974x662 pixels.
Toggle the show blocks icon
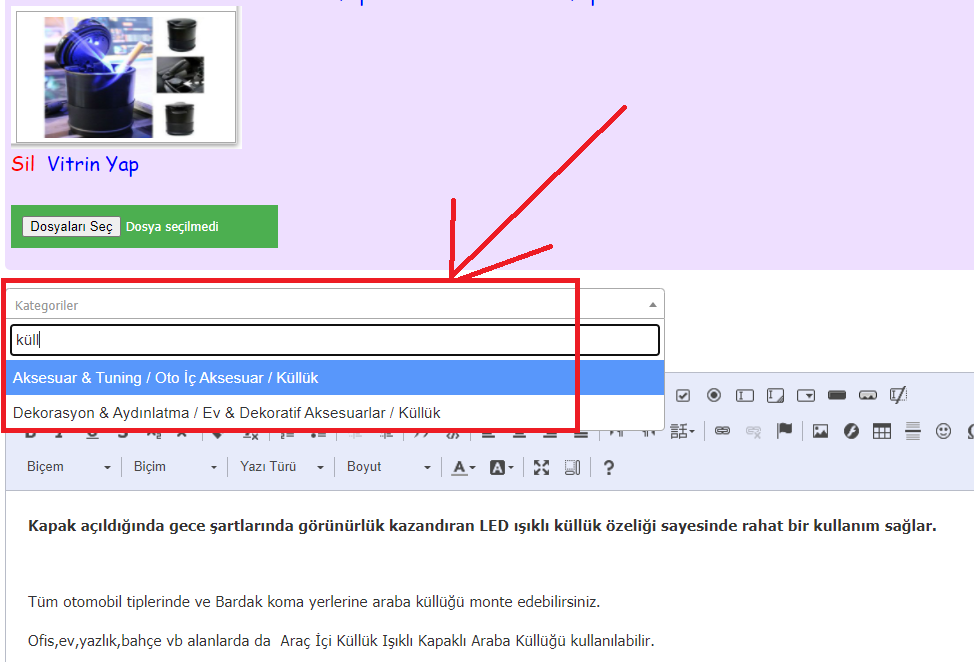[x=572, y=467]
